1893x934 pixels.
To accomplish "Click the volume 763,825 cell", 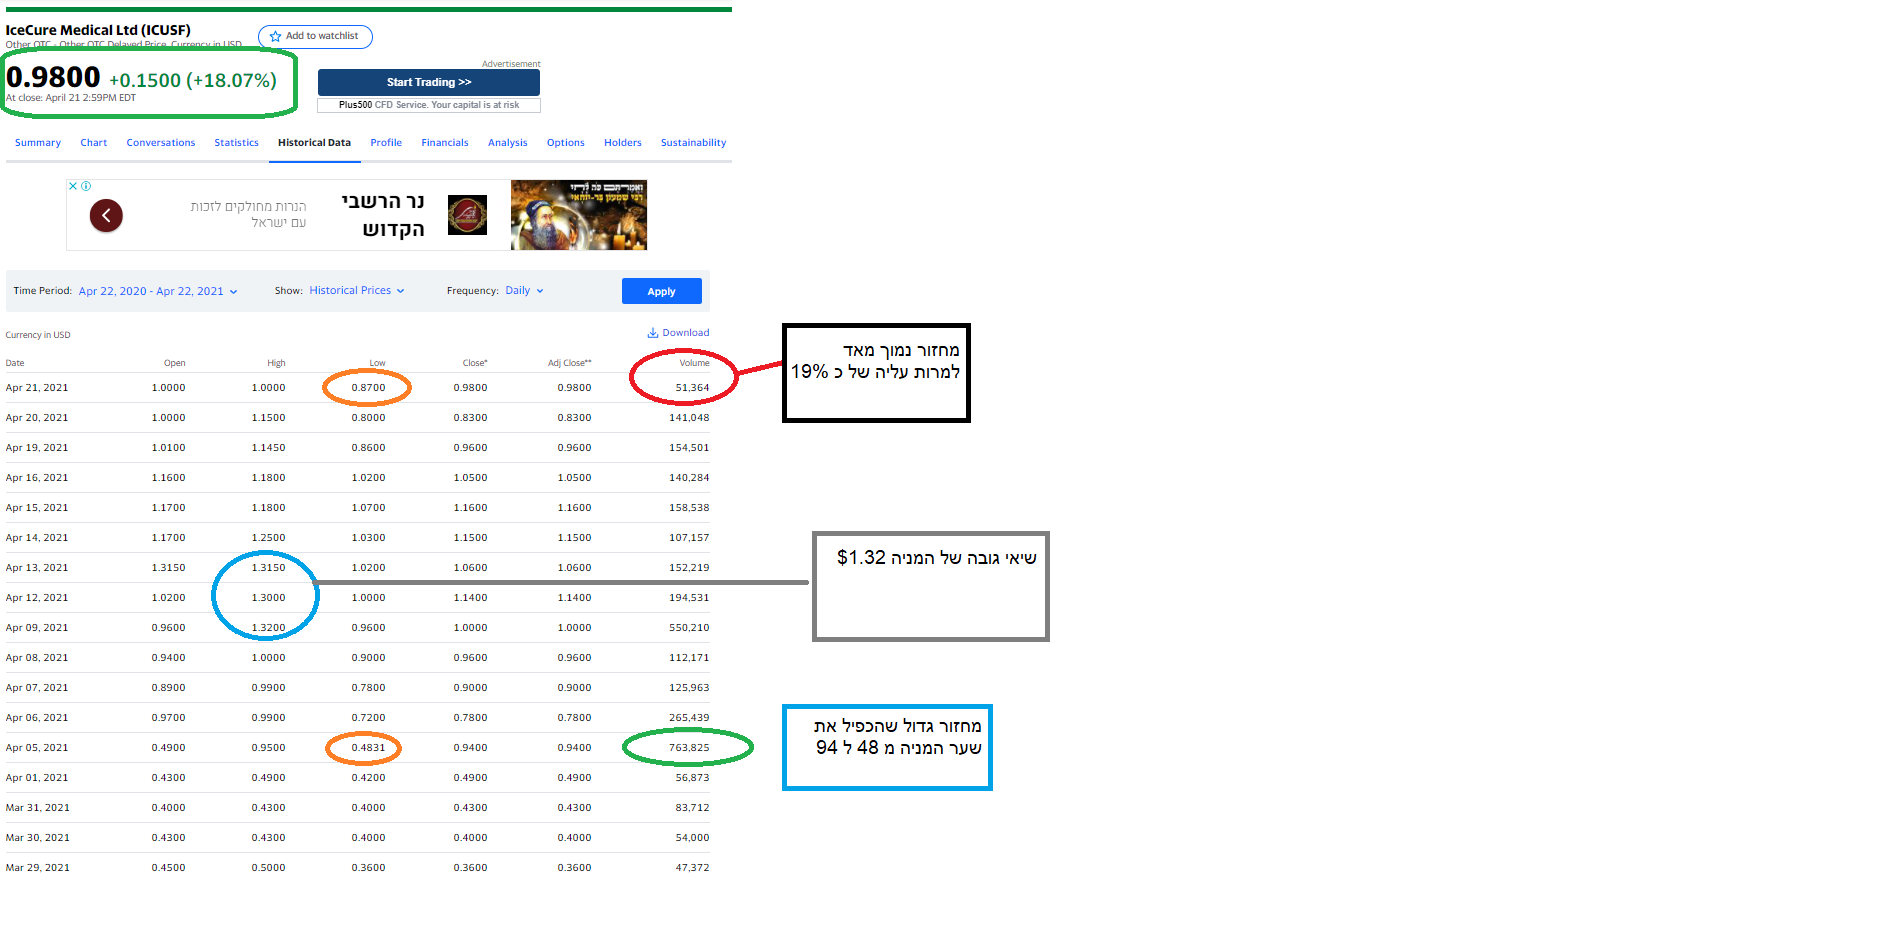I will coord(689,748).
